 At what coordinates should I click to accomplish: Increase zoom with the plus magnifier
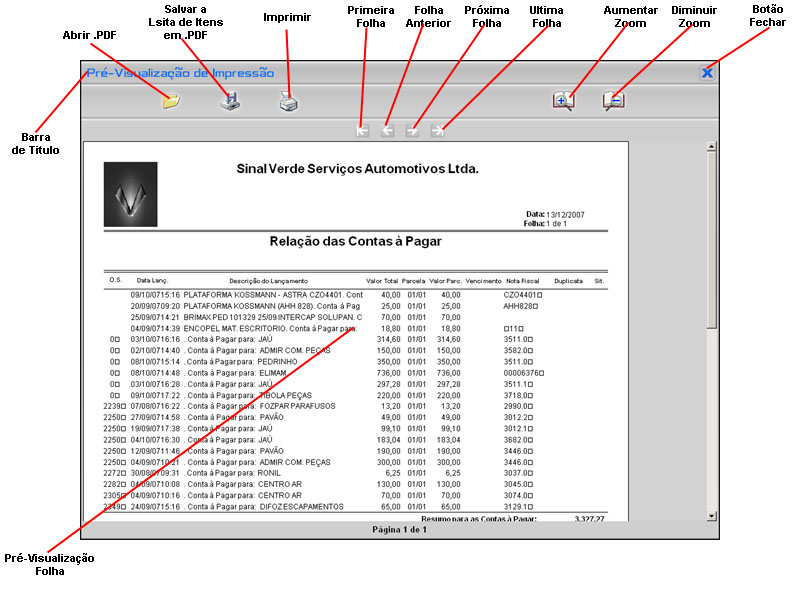click(x=564, y=100)
